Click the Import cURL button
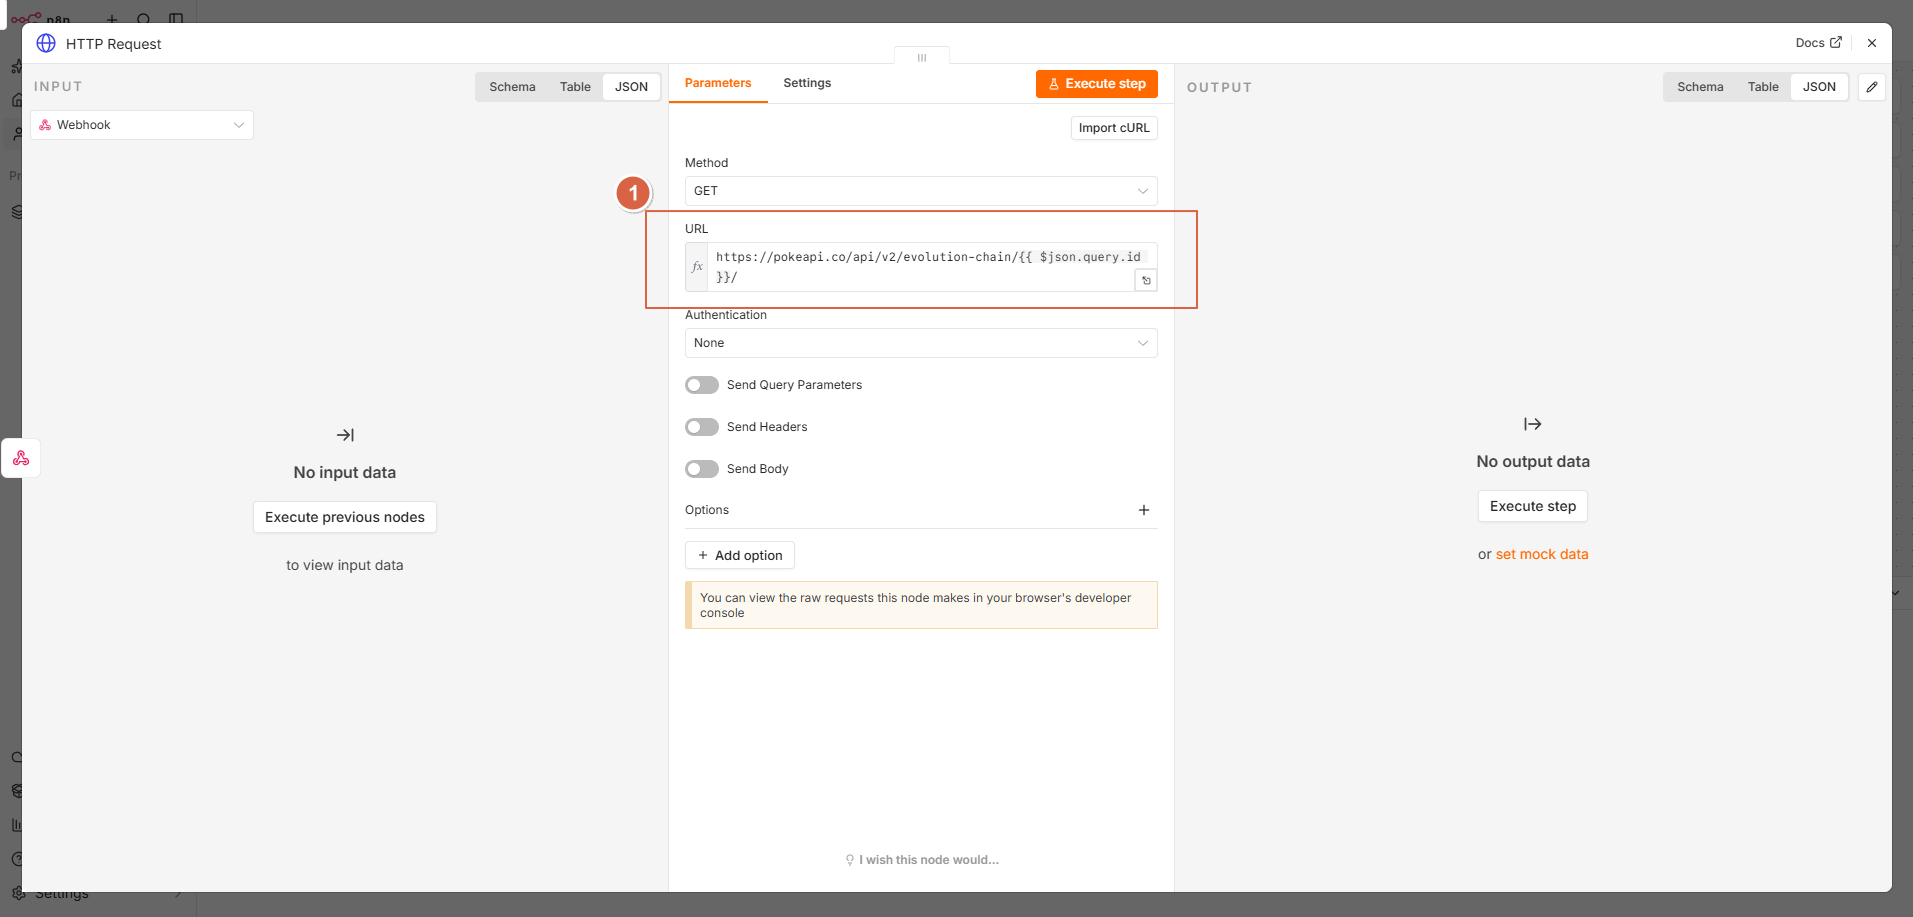Viewport: 1913px width, 917px height. pos(1114,128)
